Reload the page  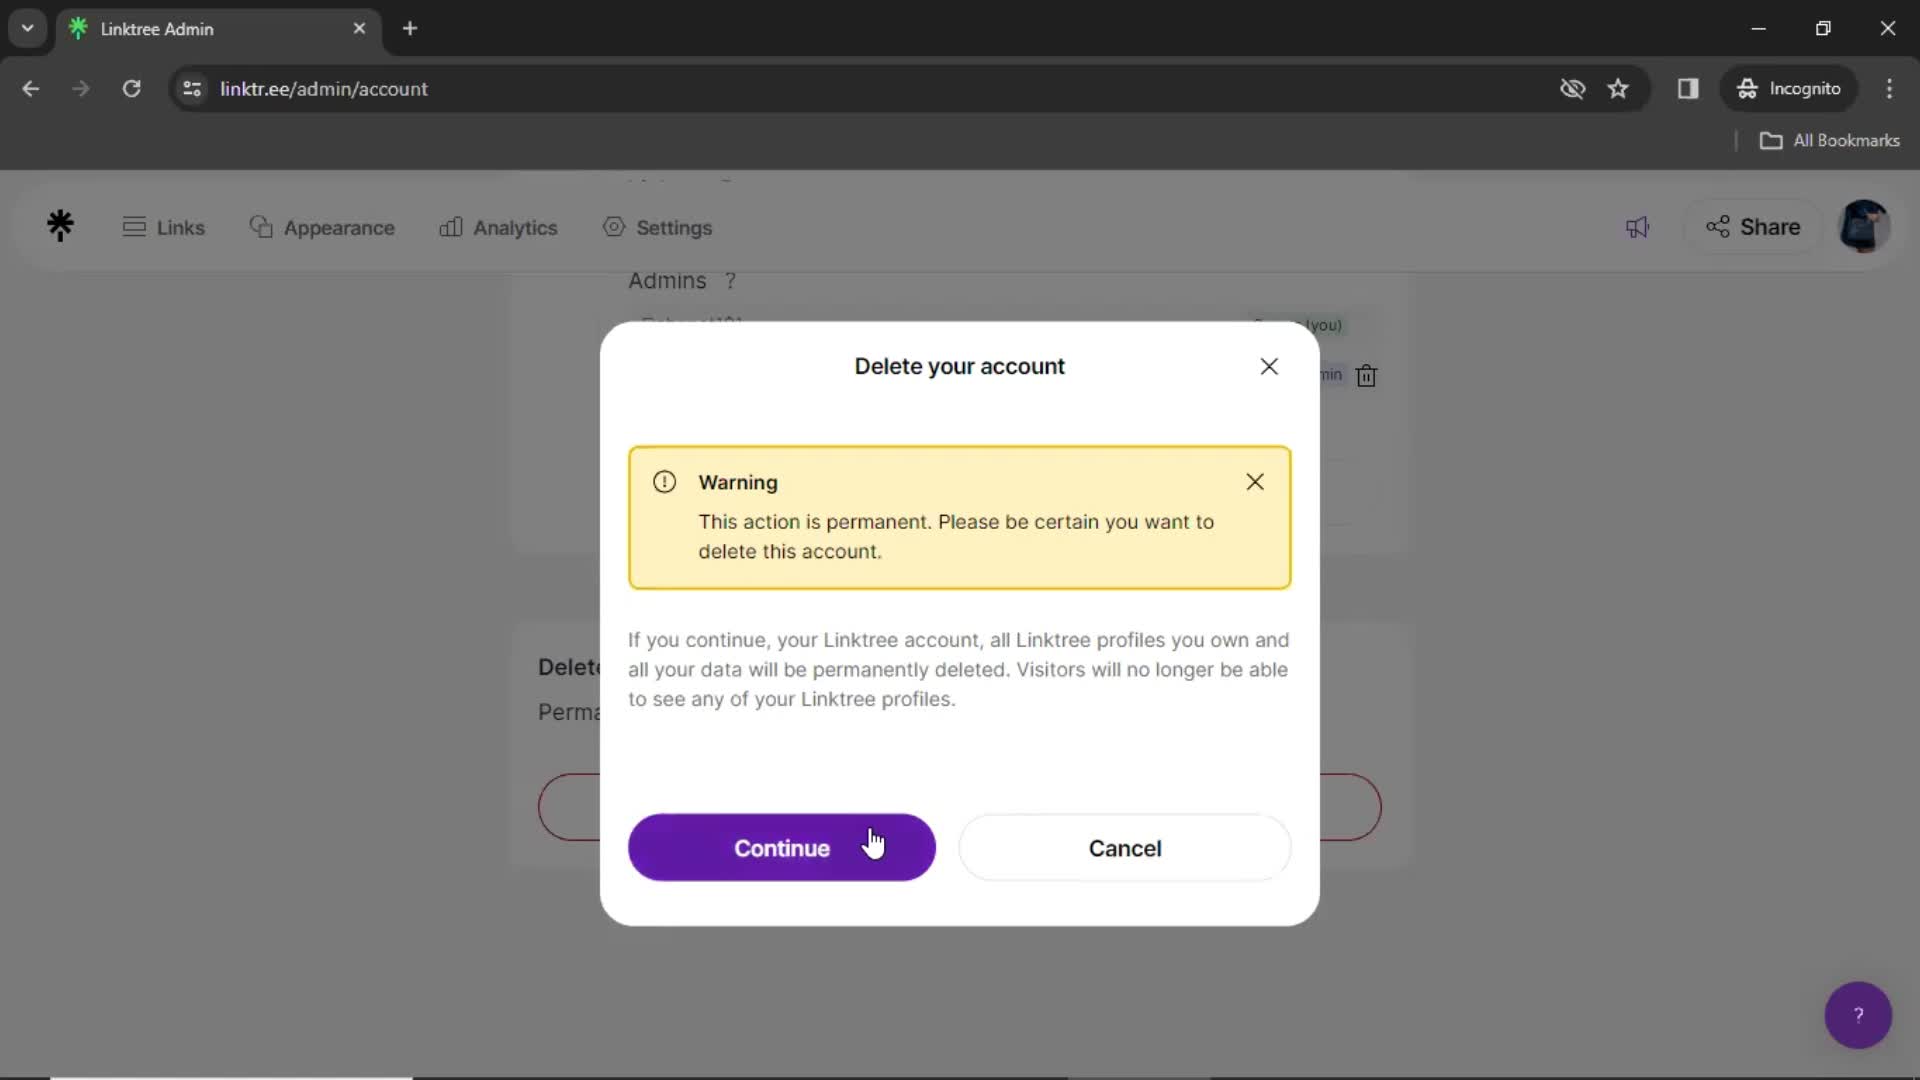click(x=131, y=89)
